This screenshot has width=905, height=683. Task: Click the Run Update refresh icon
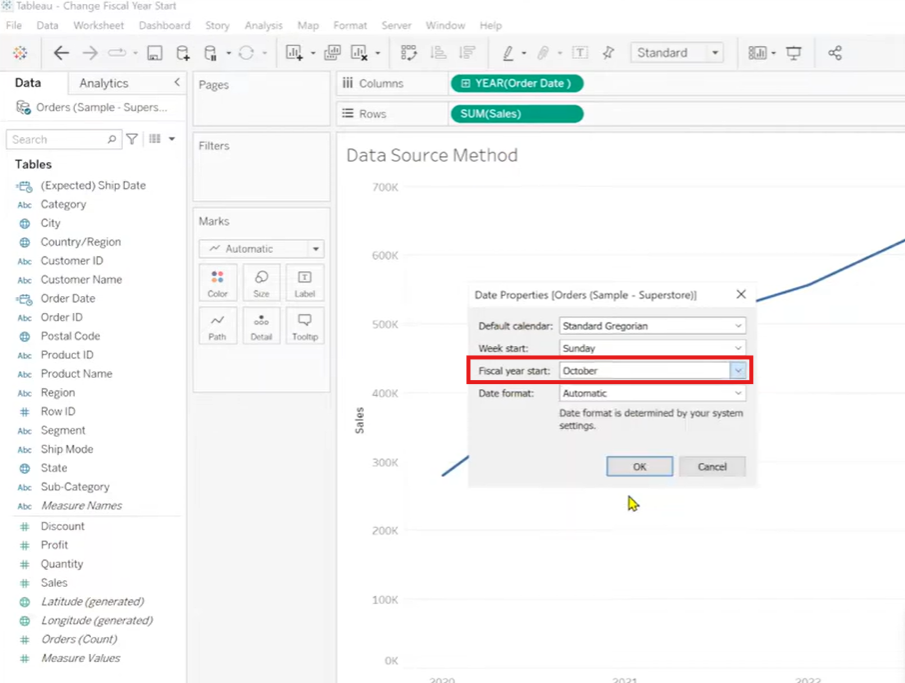point(246,53)
